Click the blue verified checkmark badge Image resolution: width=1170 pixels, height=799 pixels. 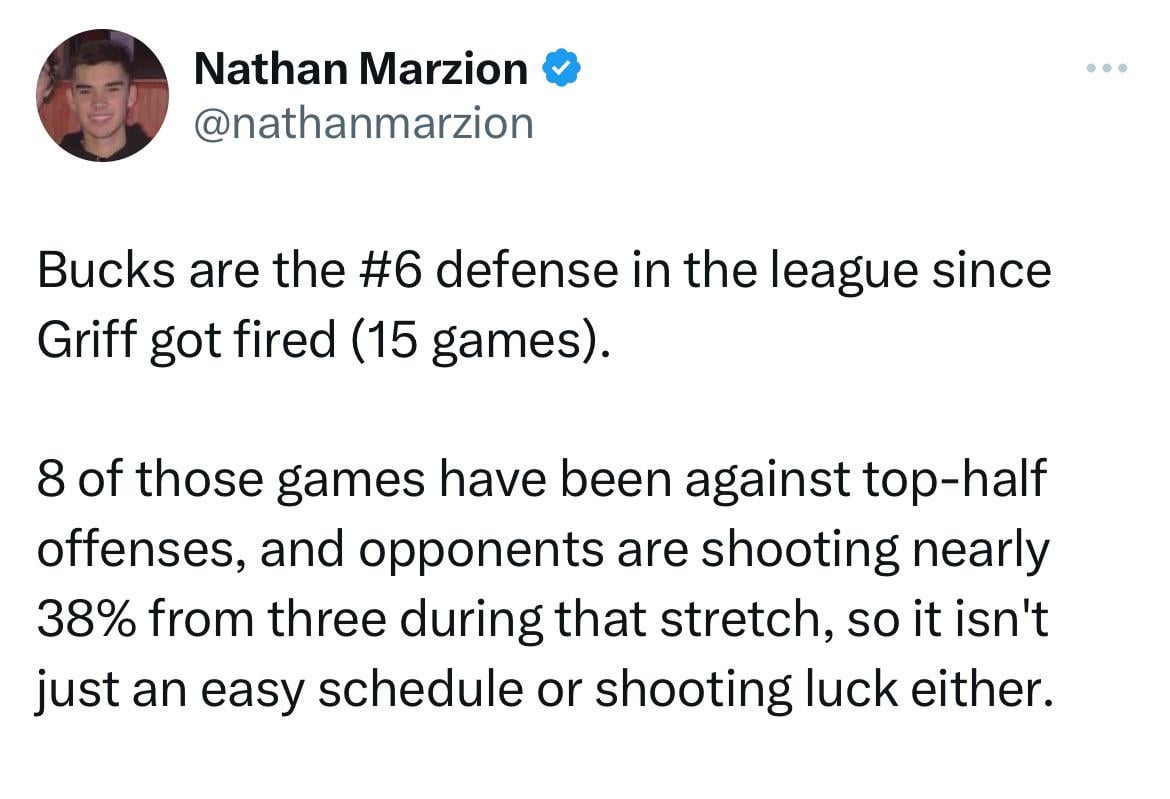point(562,69)
